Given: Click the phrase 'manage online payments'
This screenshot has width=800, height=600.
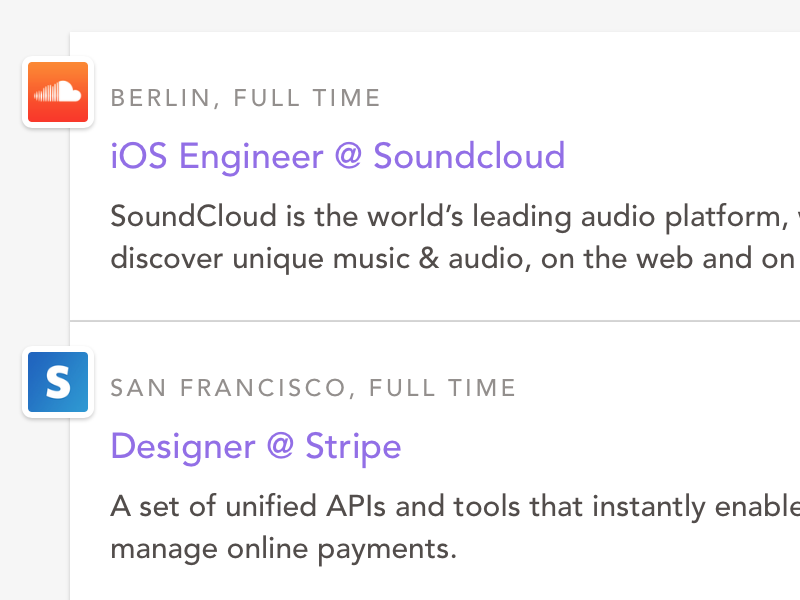Looking at the screenshot, I should (x=283, y=548).
